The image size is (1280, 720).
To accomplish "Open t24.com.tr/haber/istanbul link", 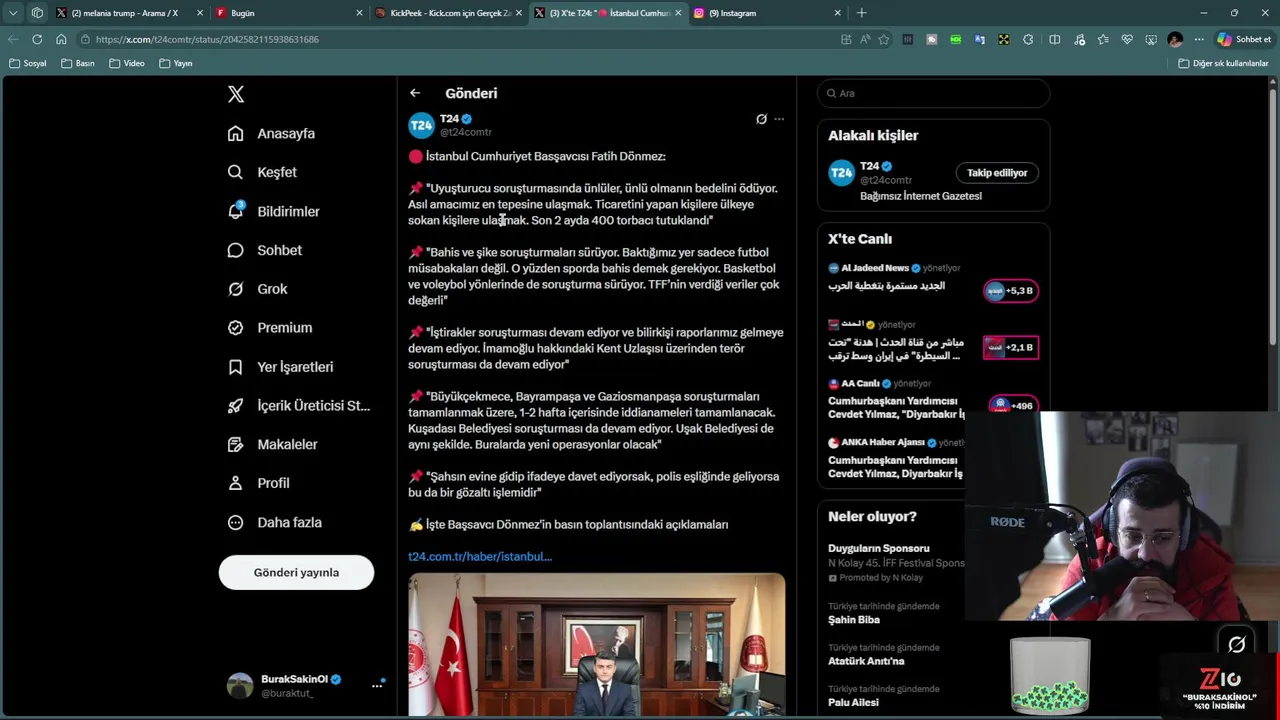I will (x=480, y=556).
